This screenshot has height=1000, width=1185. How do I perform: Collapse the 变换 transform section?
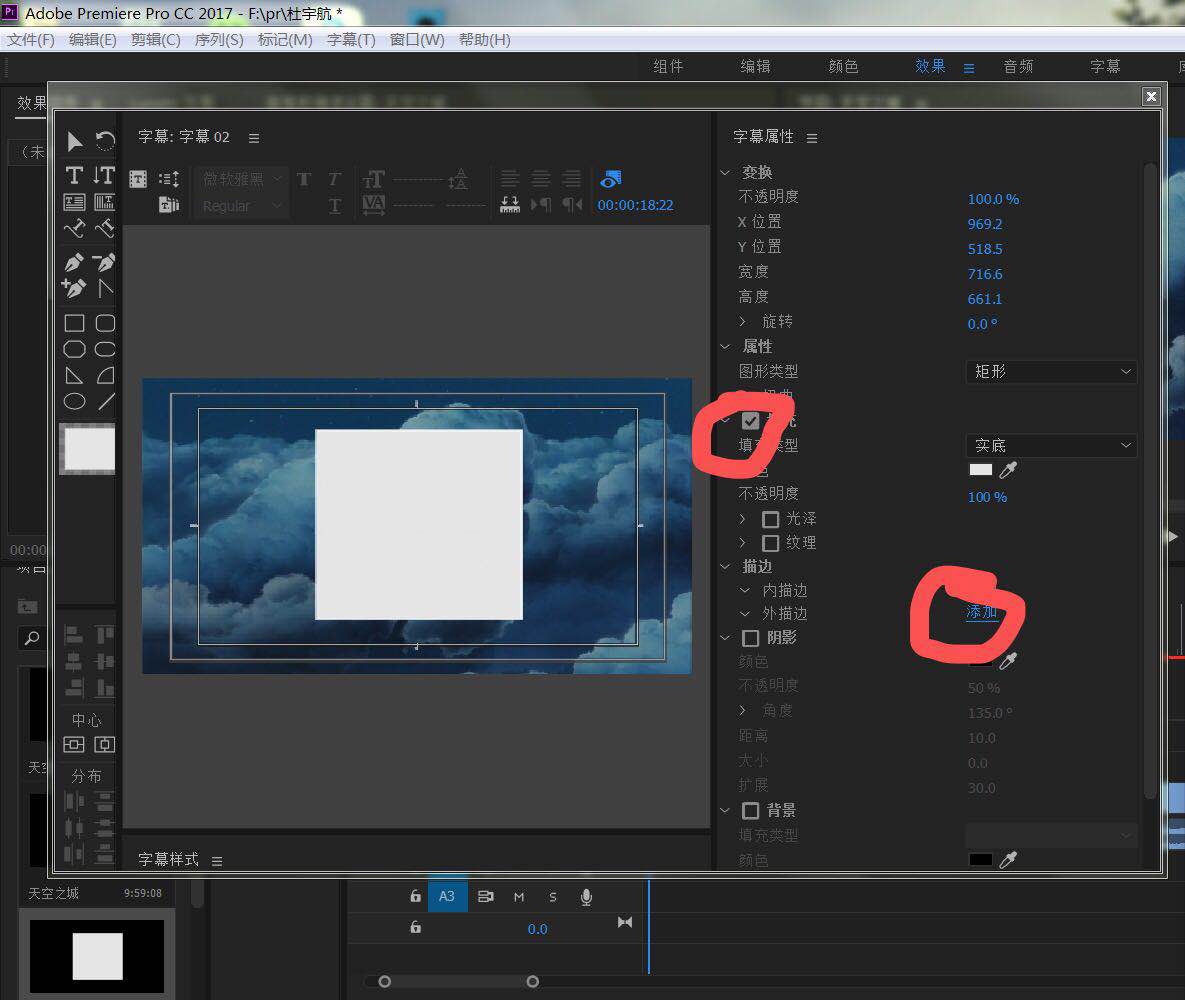pos(726,173)
